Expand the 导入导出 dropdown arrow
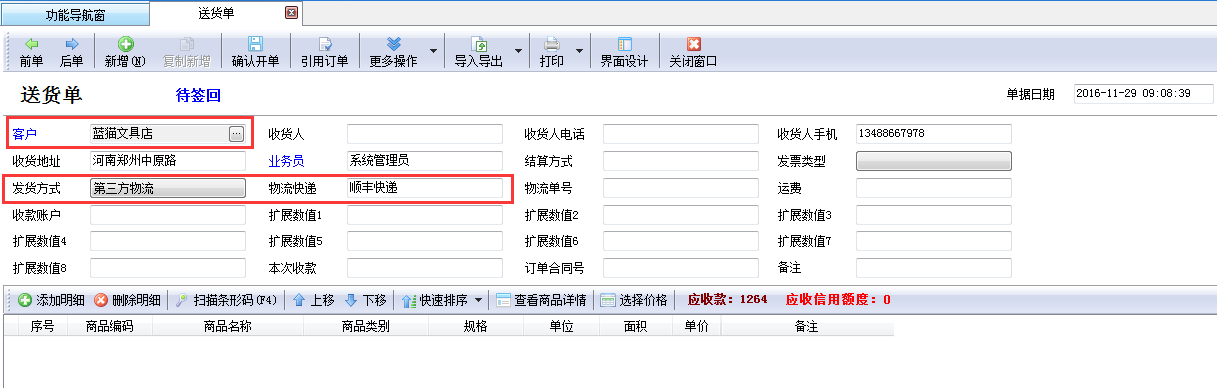1217x388 pixels. 518,51
